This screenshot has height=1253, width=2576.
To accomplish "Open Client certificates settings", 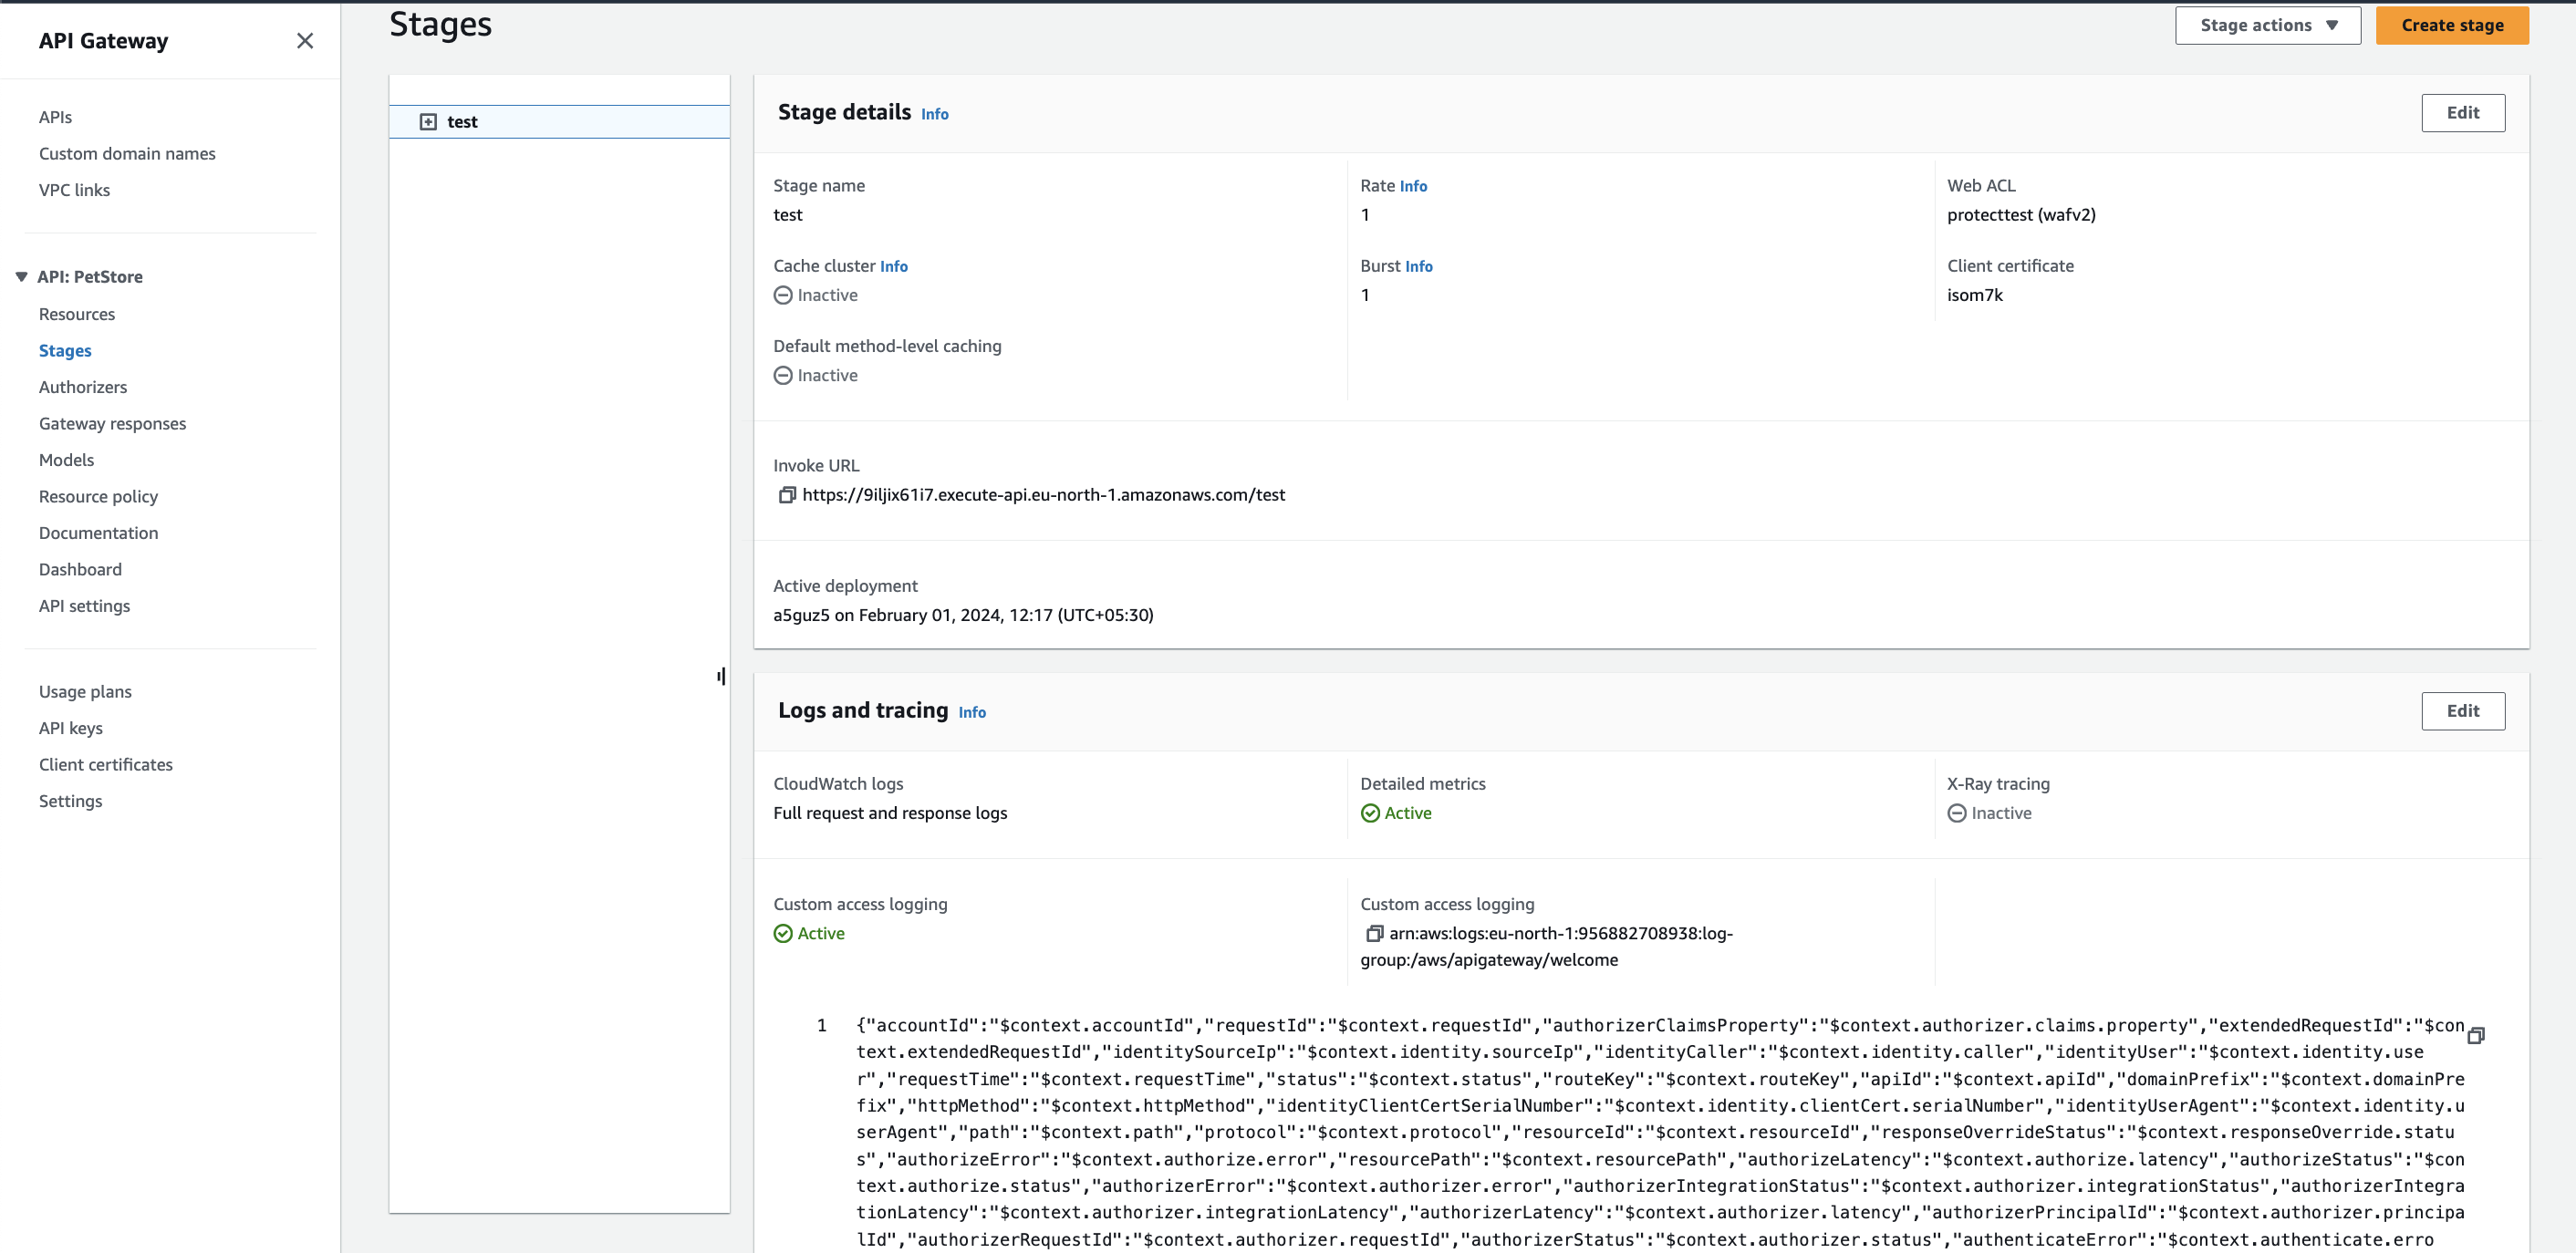I will pyautogui.click(x=105, y=764).
